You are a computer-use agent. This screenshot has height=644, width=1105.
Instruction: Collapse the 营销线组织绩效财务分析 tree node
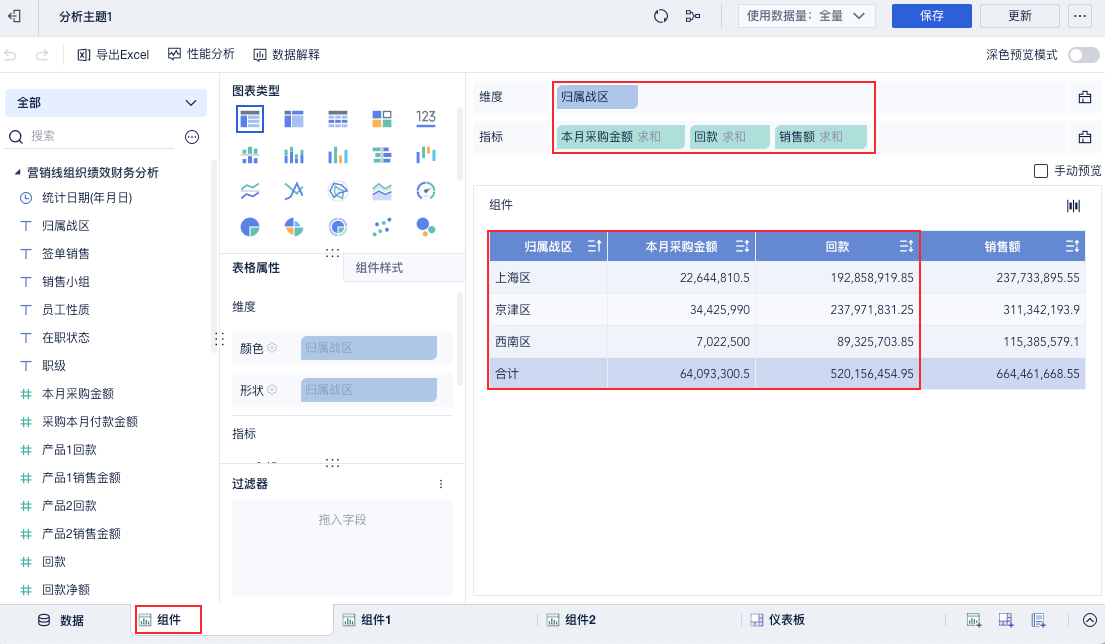pyautogui.click(x=17, y=172)
